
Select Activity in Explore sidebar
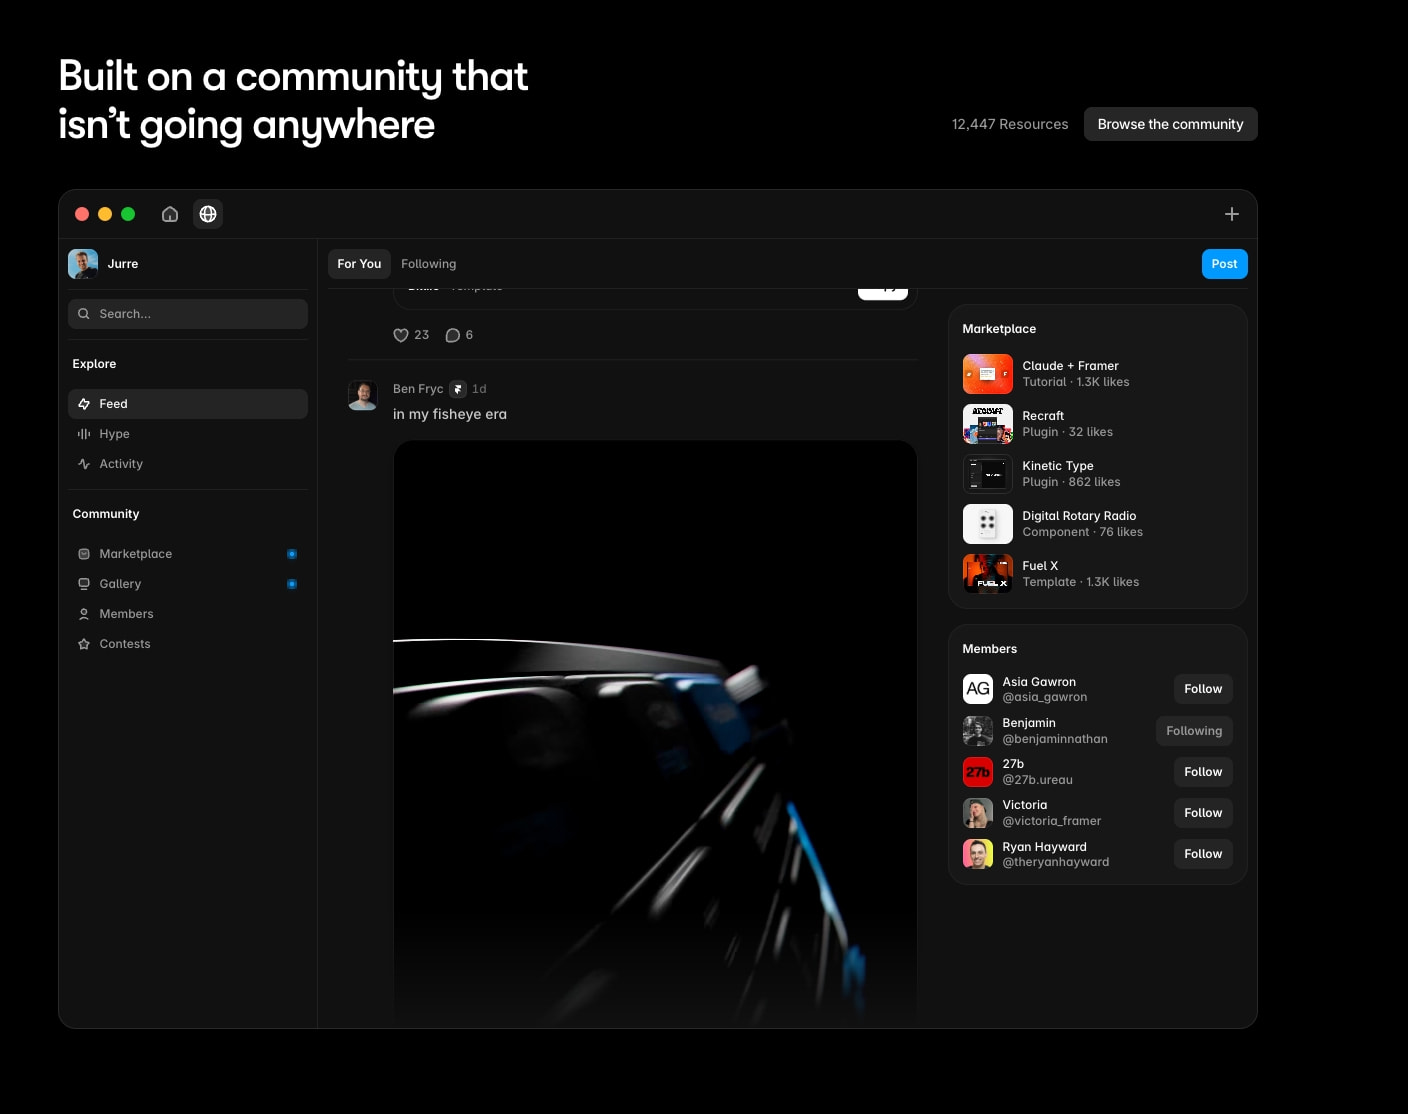pos(188,464)
